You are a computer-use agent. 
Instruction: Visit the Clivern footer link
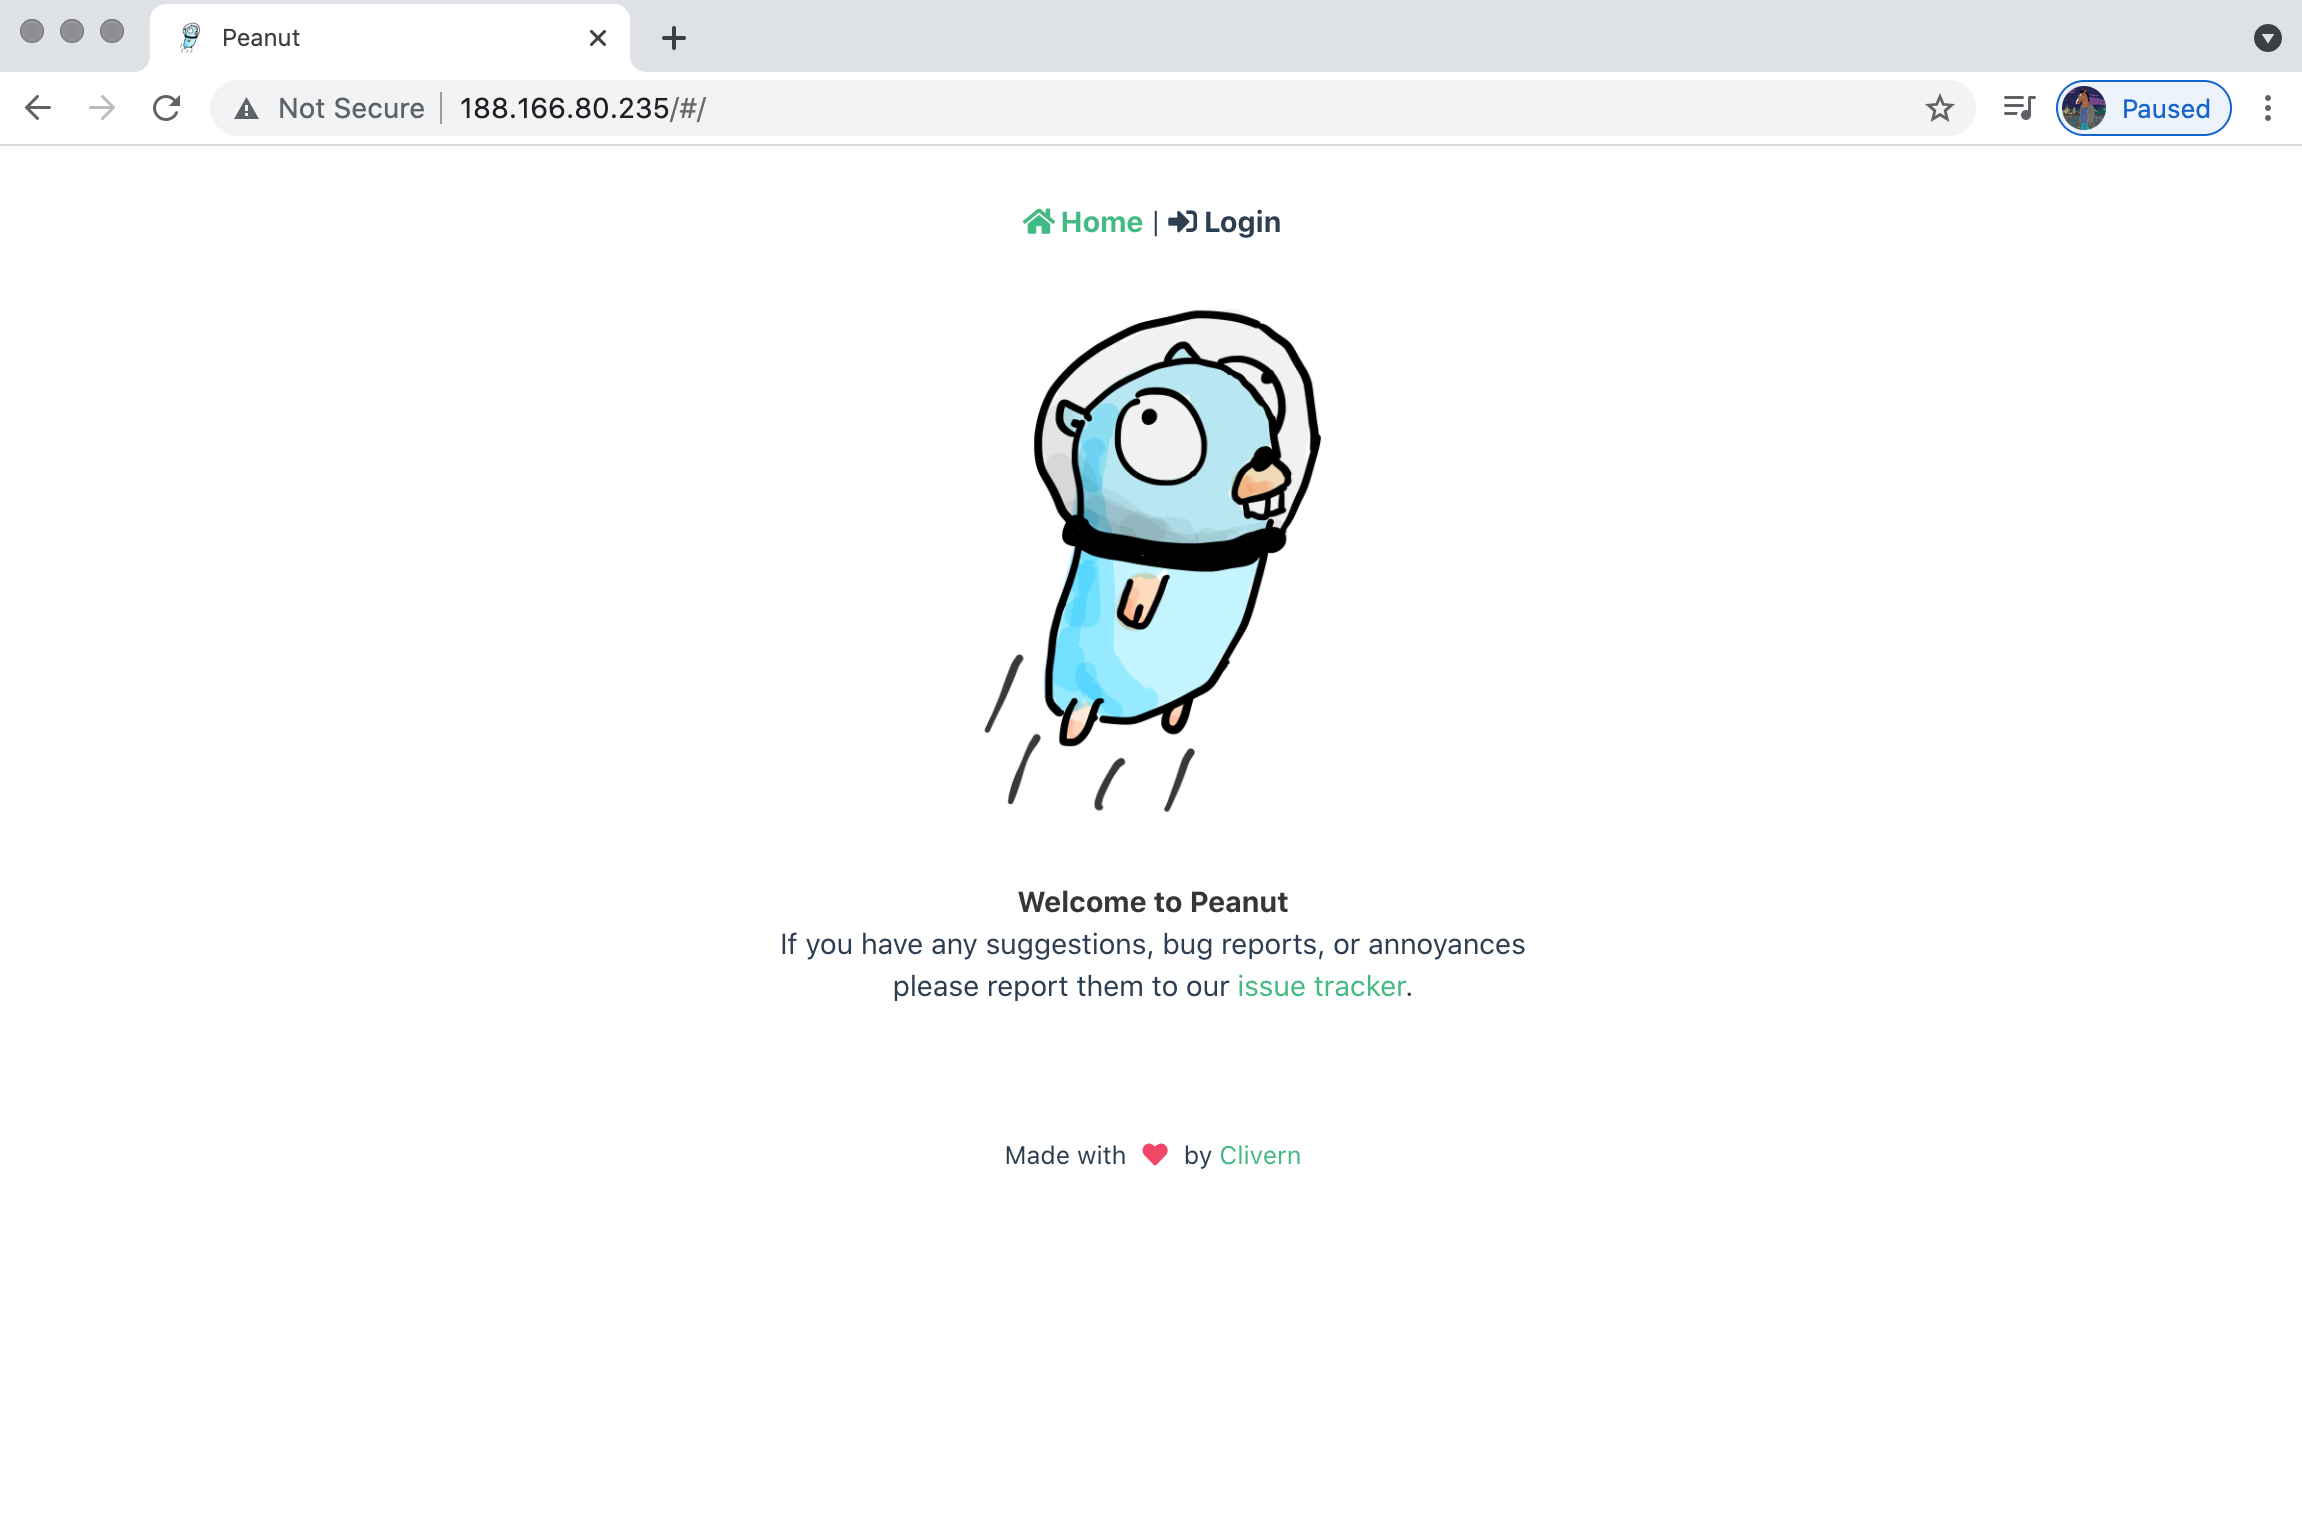[x=1260, y=1155]
